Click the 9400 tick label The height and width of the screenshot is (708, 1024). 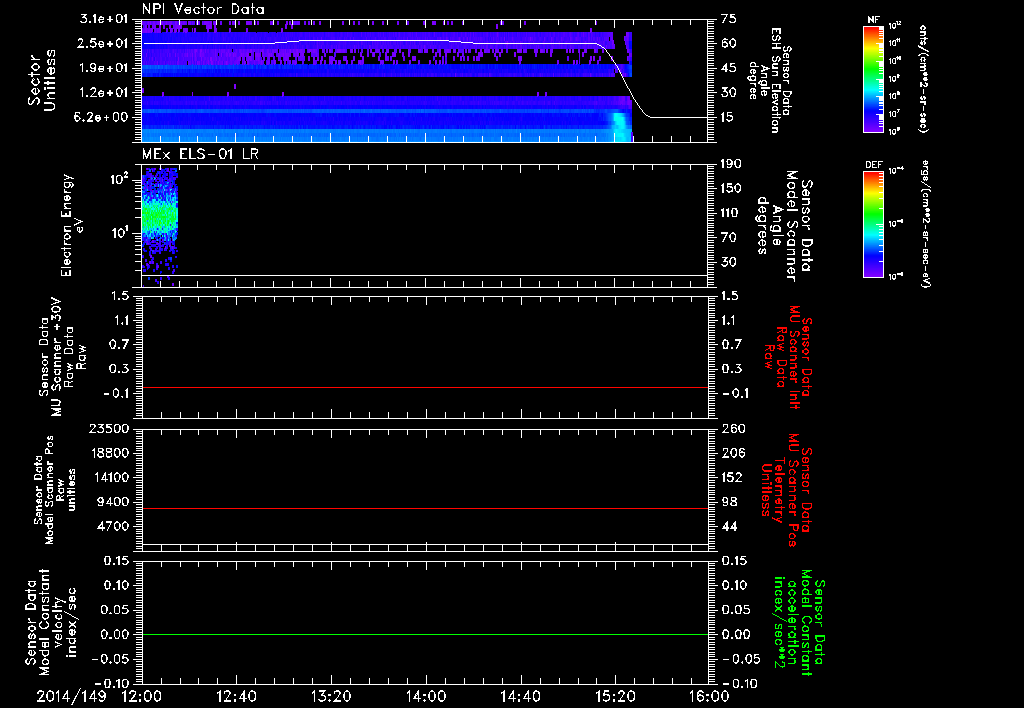click(114, 502)
